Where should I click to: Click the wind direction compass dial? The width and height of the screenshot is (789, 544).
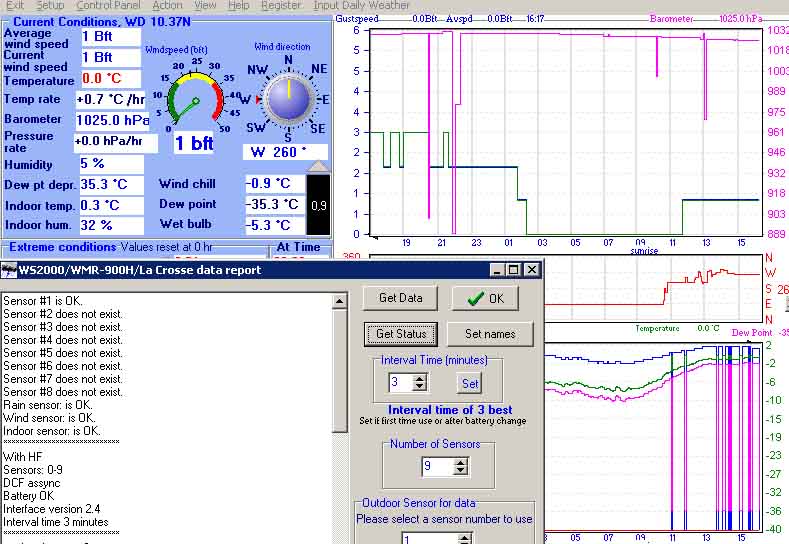click(288, 99)
